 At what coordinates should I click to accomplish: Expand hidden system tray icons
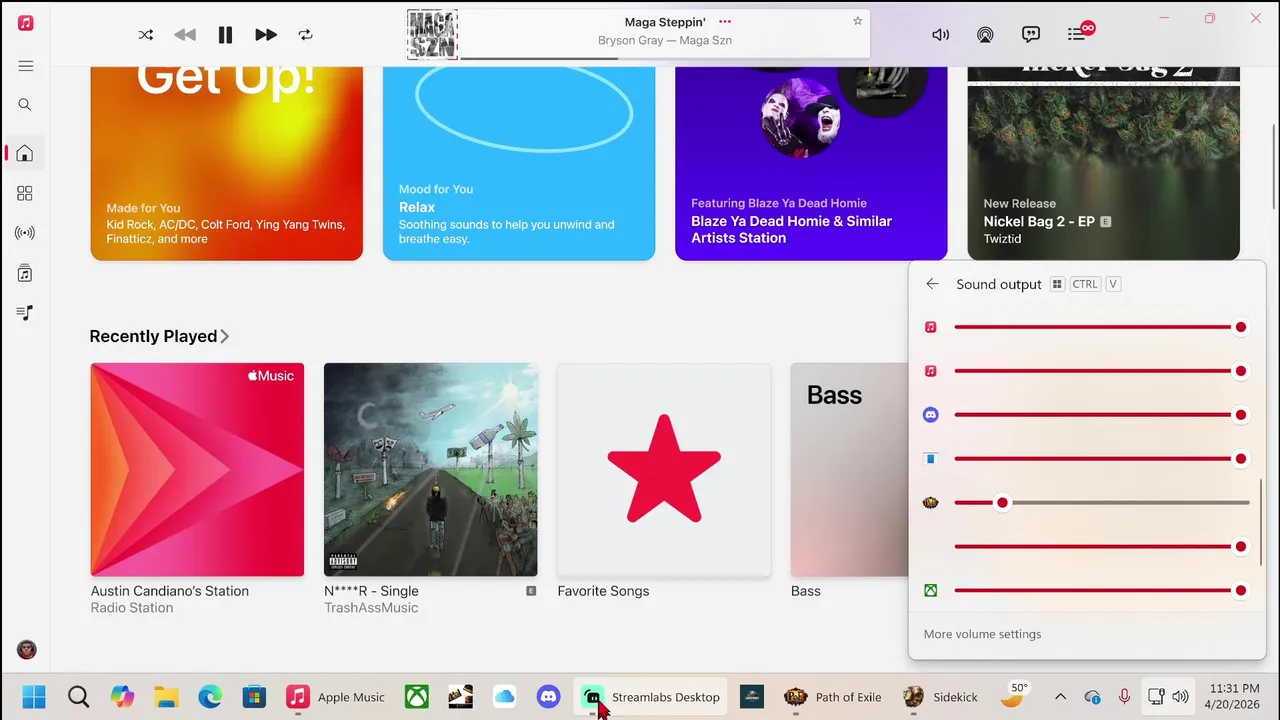click(1060, 697)
